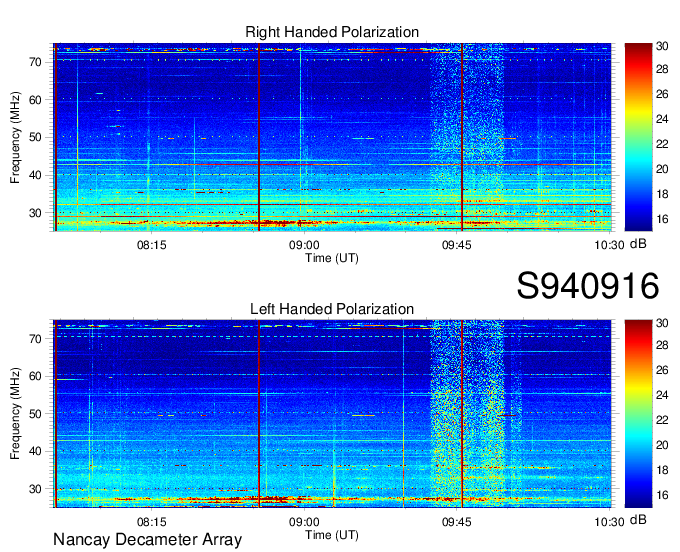Viewport: 680px width, 552px height.
Task: Click the 22 dB value on Left Handed colorbar
Action: [662, 420]
